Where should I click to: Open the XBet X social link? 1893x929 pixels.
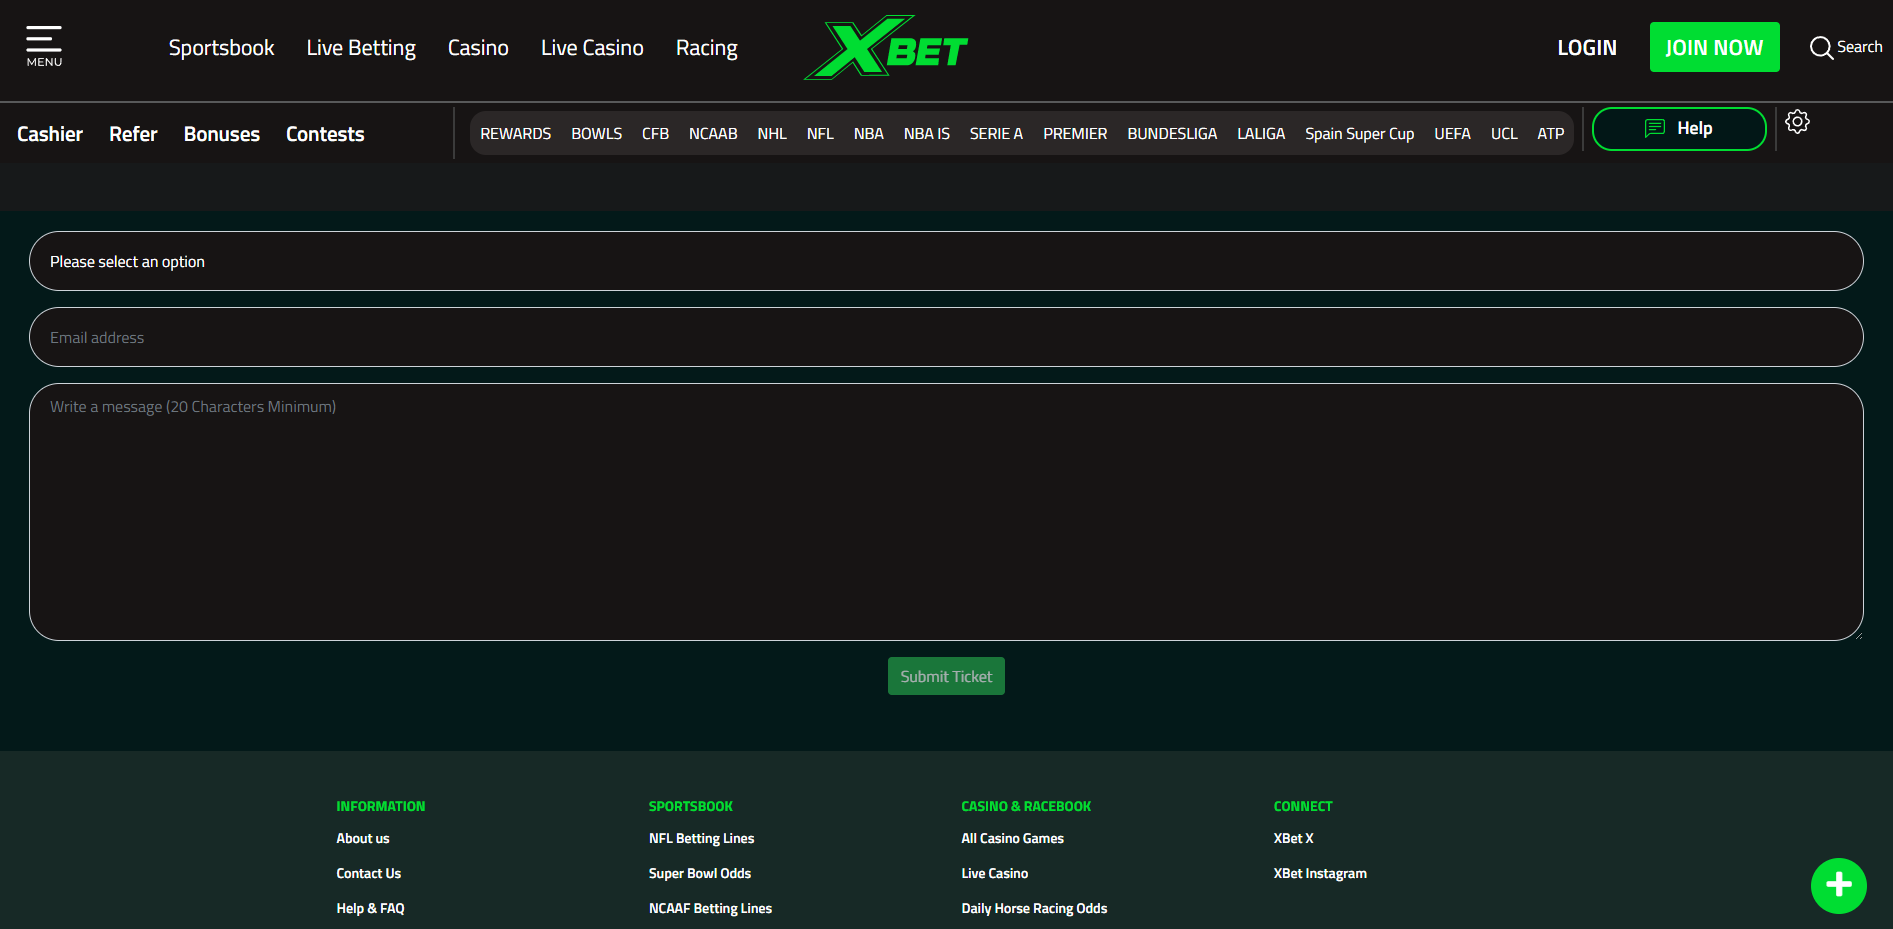pos(1293,838)
